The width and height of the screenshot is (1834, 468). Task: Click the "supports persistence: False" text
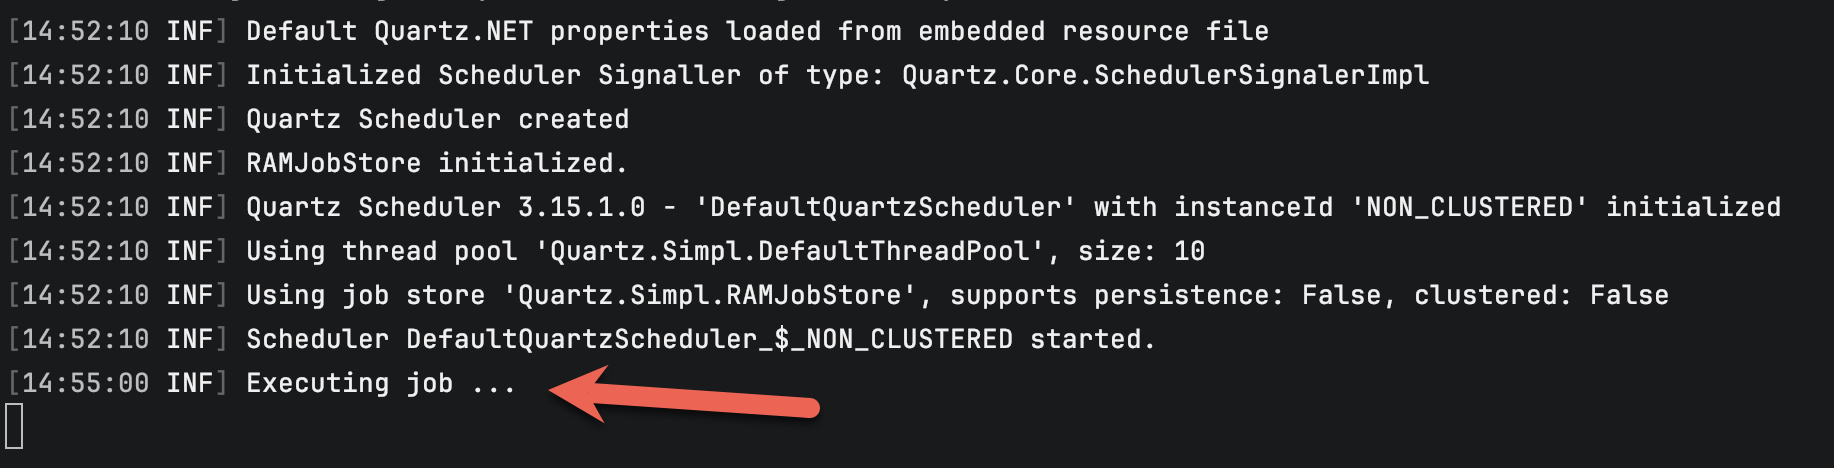[1165, 295]
